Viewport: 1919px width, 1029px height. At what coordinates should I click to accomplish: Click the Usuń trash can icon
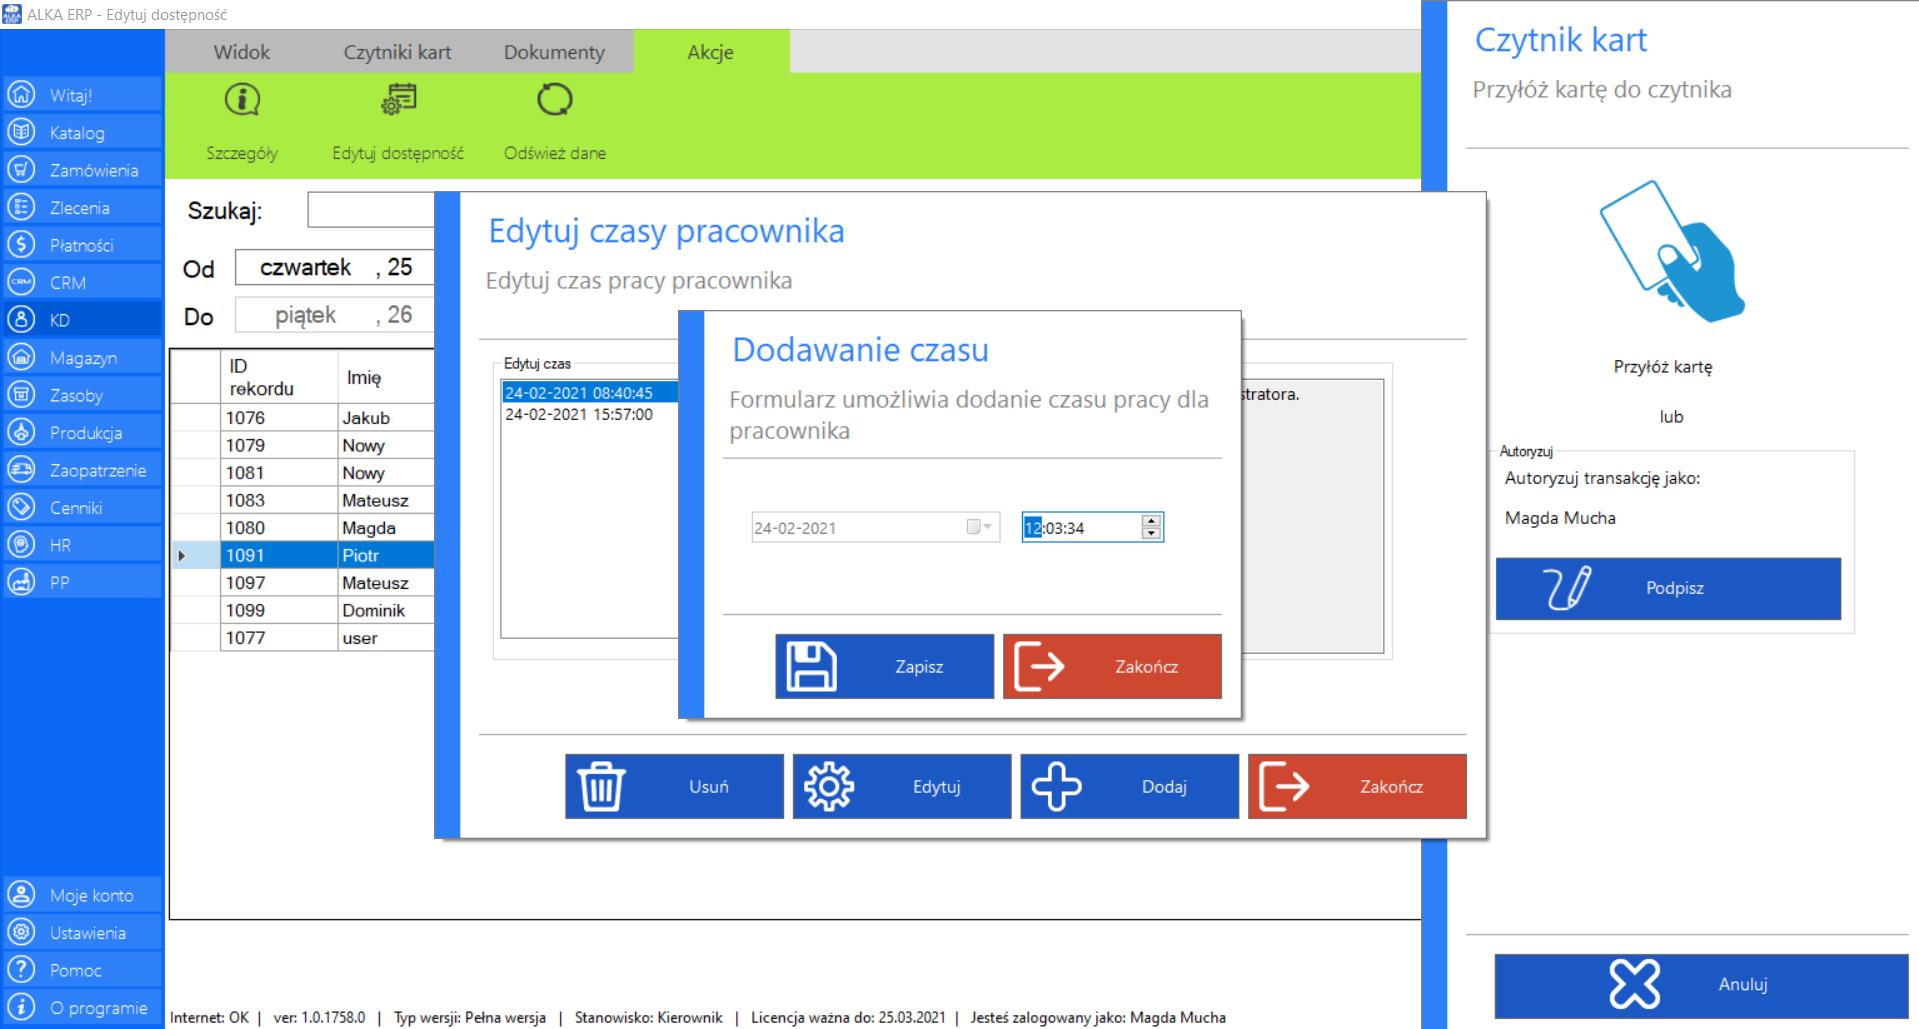pyautogui.click(x=601, y=787)
